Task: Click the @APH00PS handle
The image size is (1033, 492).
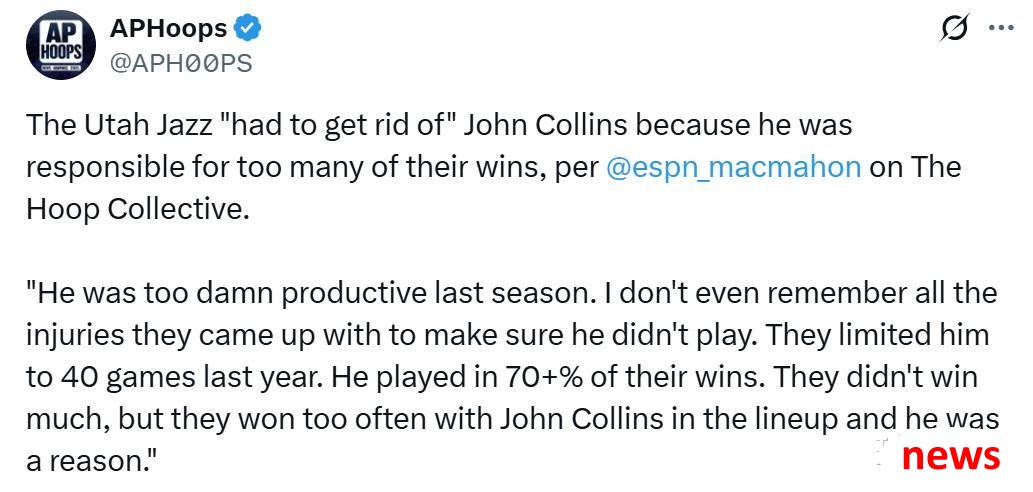Action: point(181,64)
